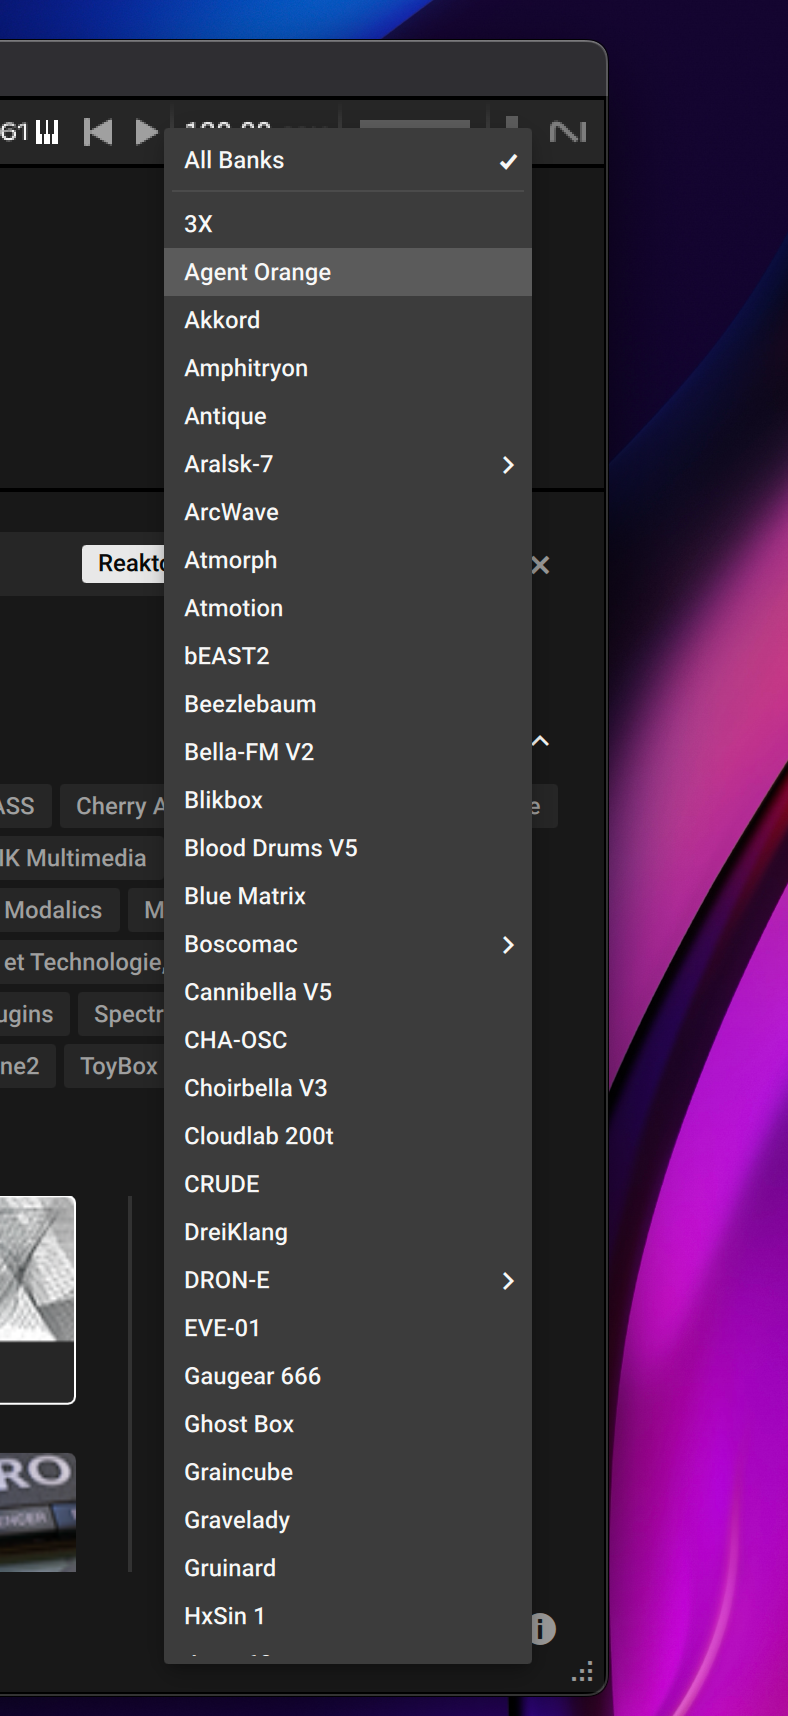The width and height of the screenshot is (788, 1716).
Task: Select the EVE-01 bank
Action: click(347, 1328)
